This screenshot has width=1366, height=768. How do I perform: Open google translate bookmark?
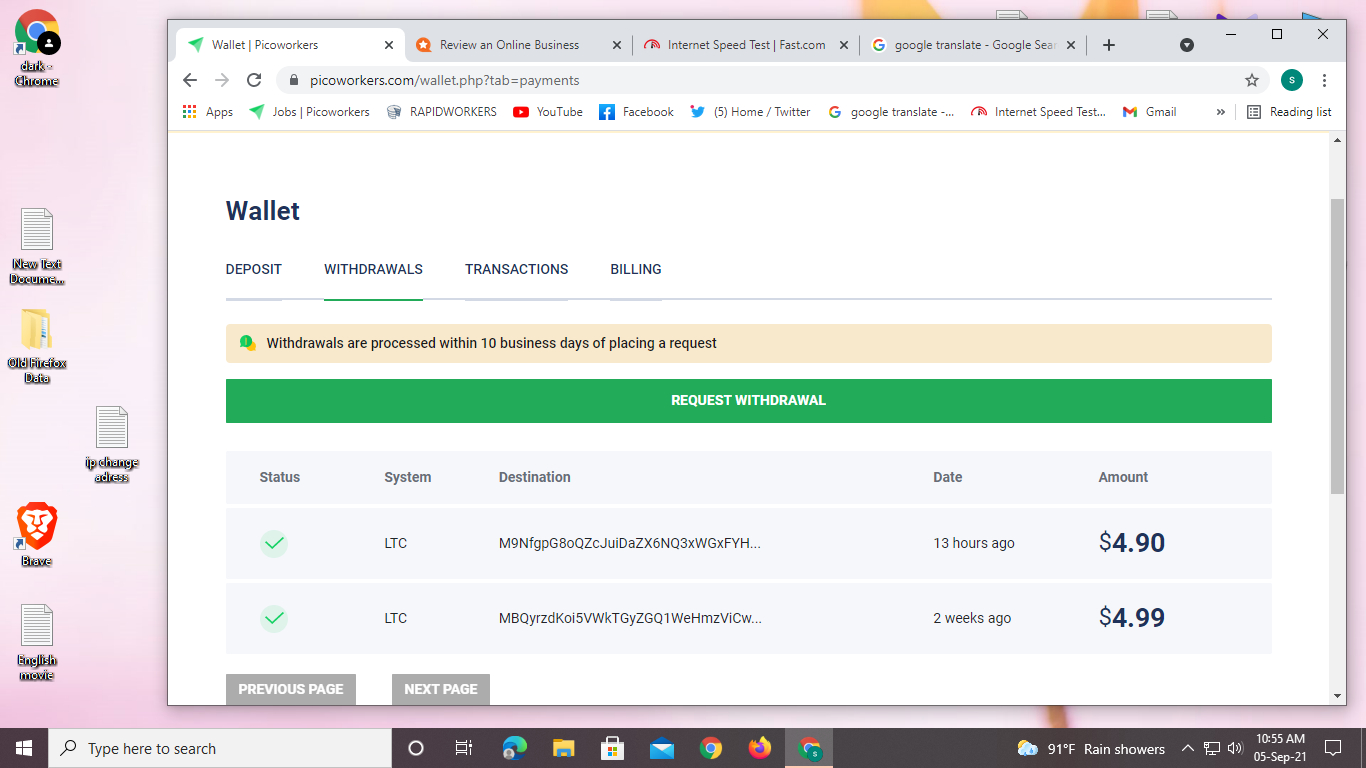(891, 112)
